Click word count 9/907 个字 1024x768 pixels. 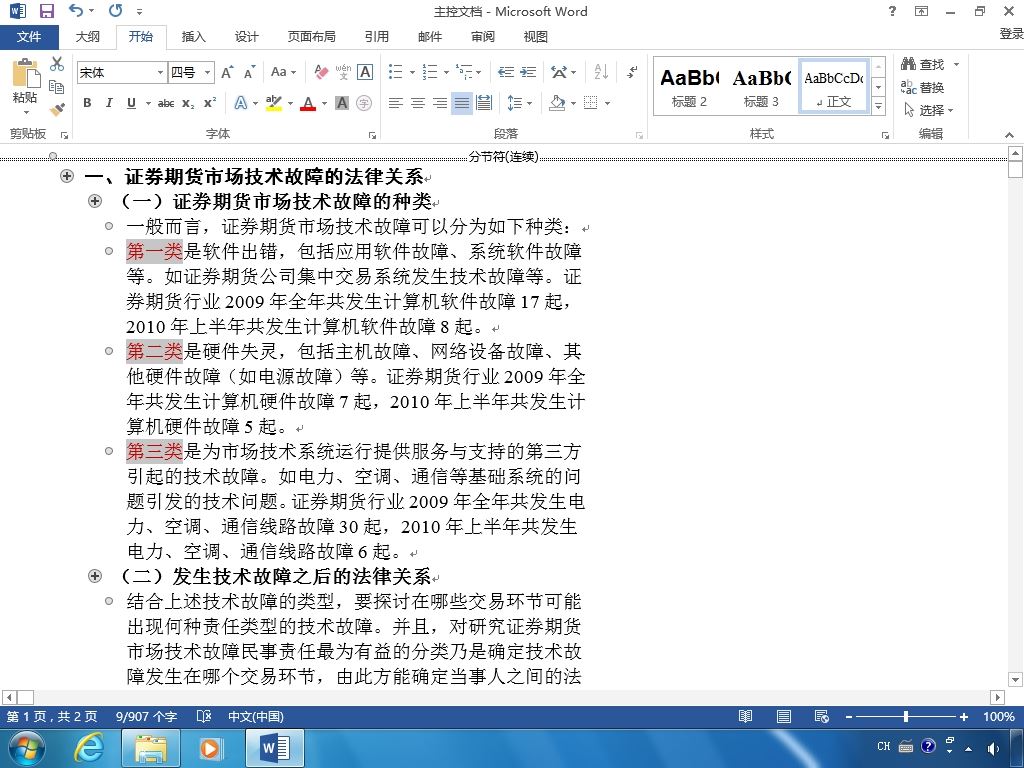click(x=146, y=716)
